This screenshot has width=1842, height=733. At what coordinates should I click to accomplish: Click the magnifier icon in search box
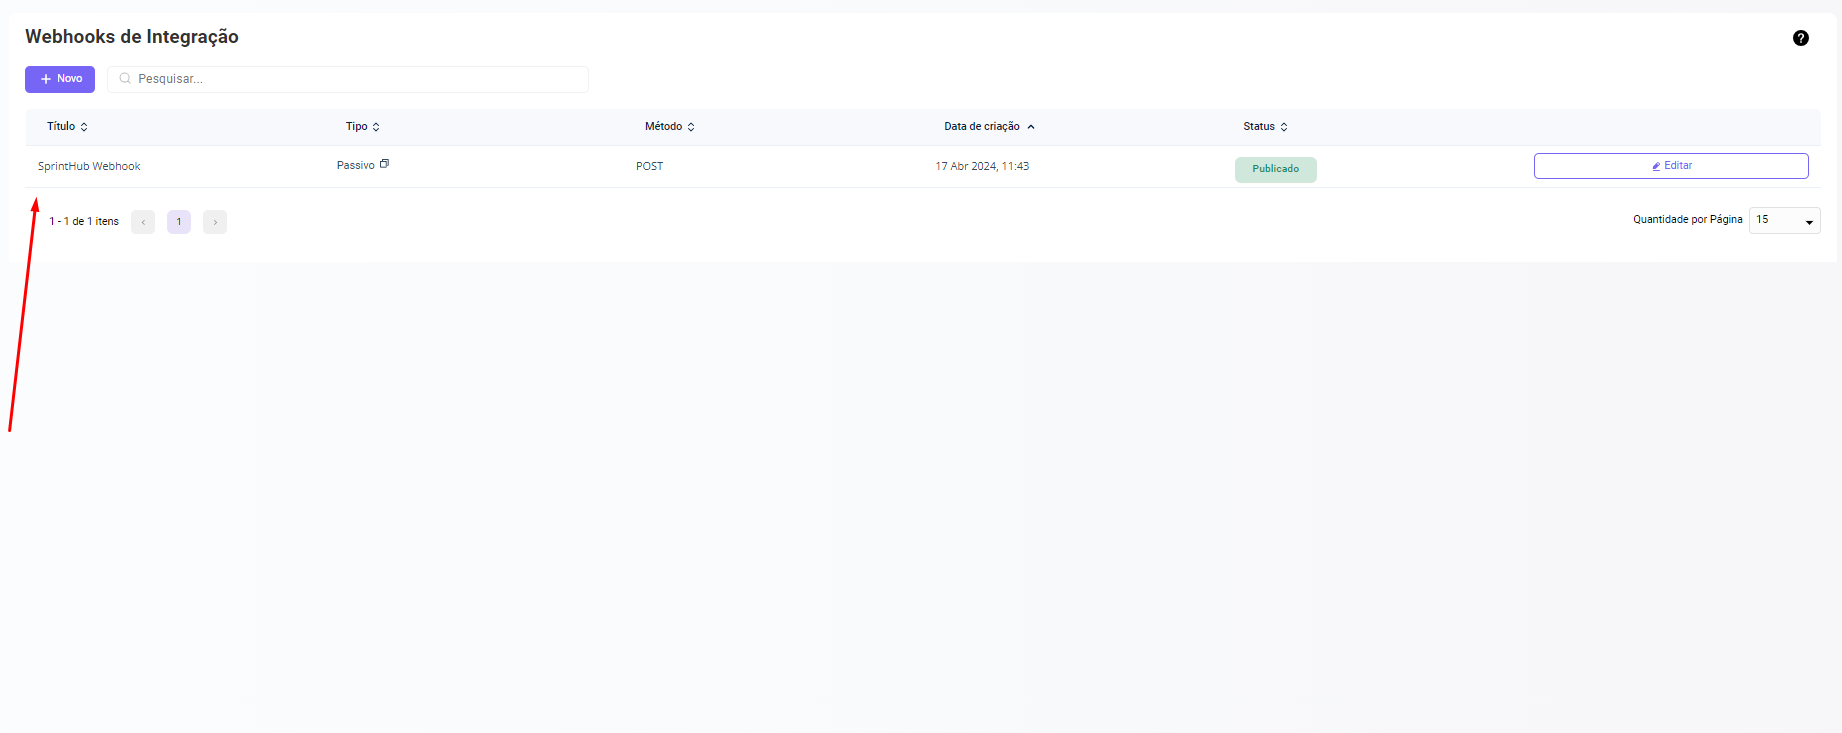pyautogui.click(x=125, y=79)
